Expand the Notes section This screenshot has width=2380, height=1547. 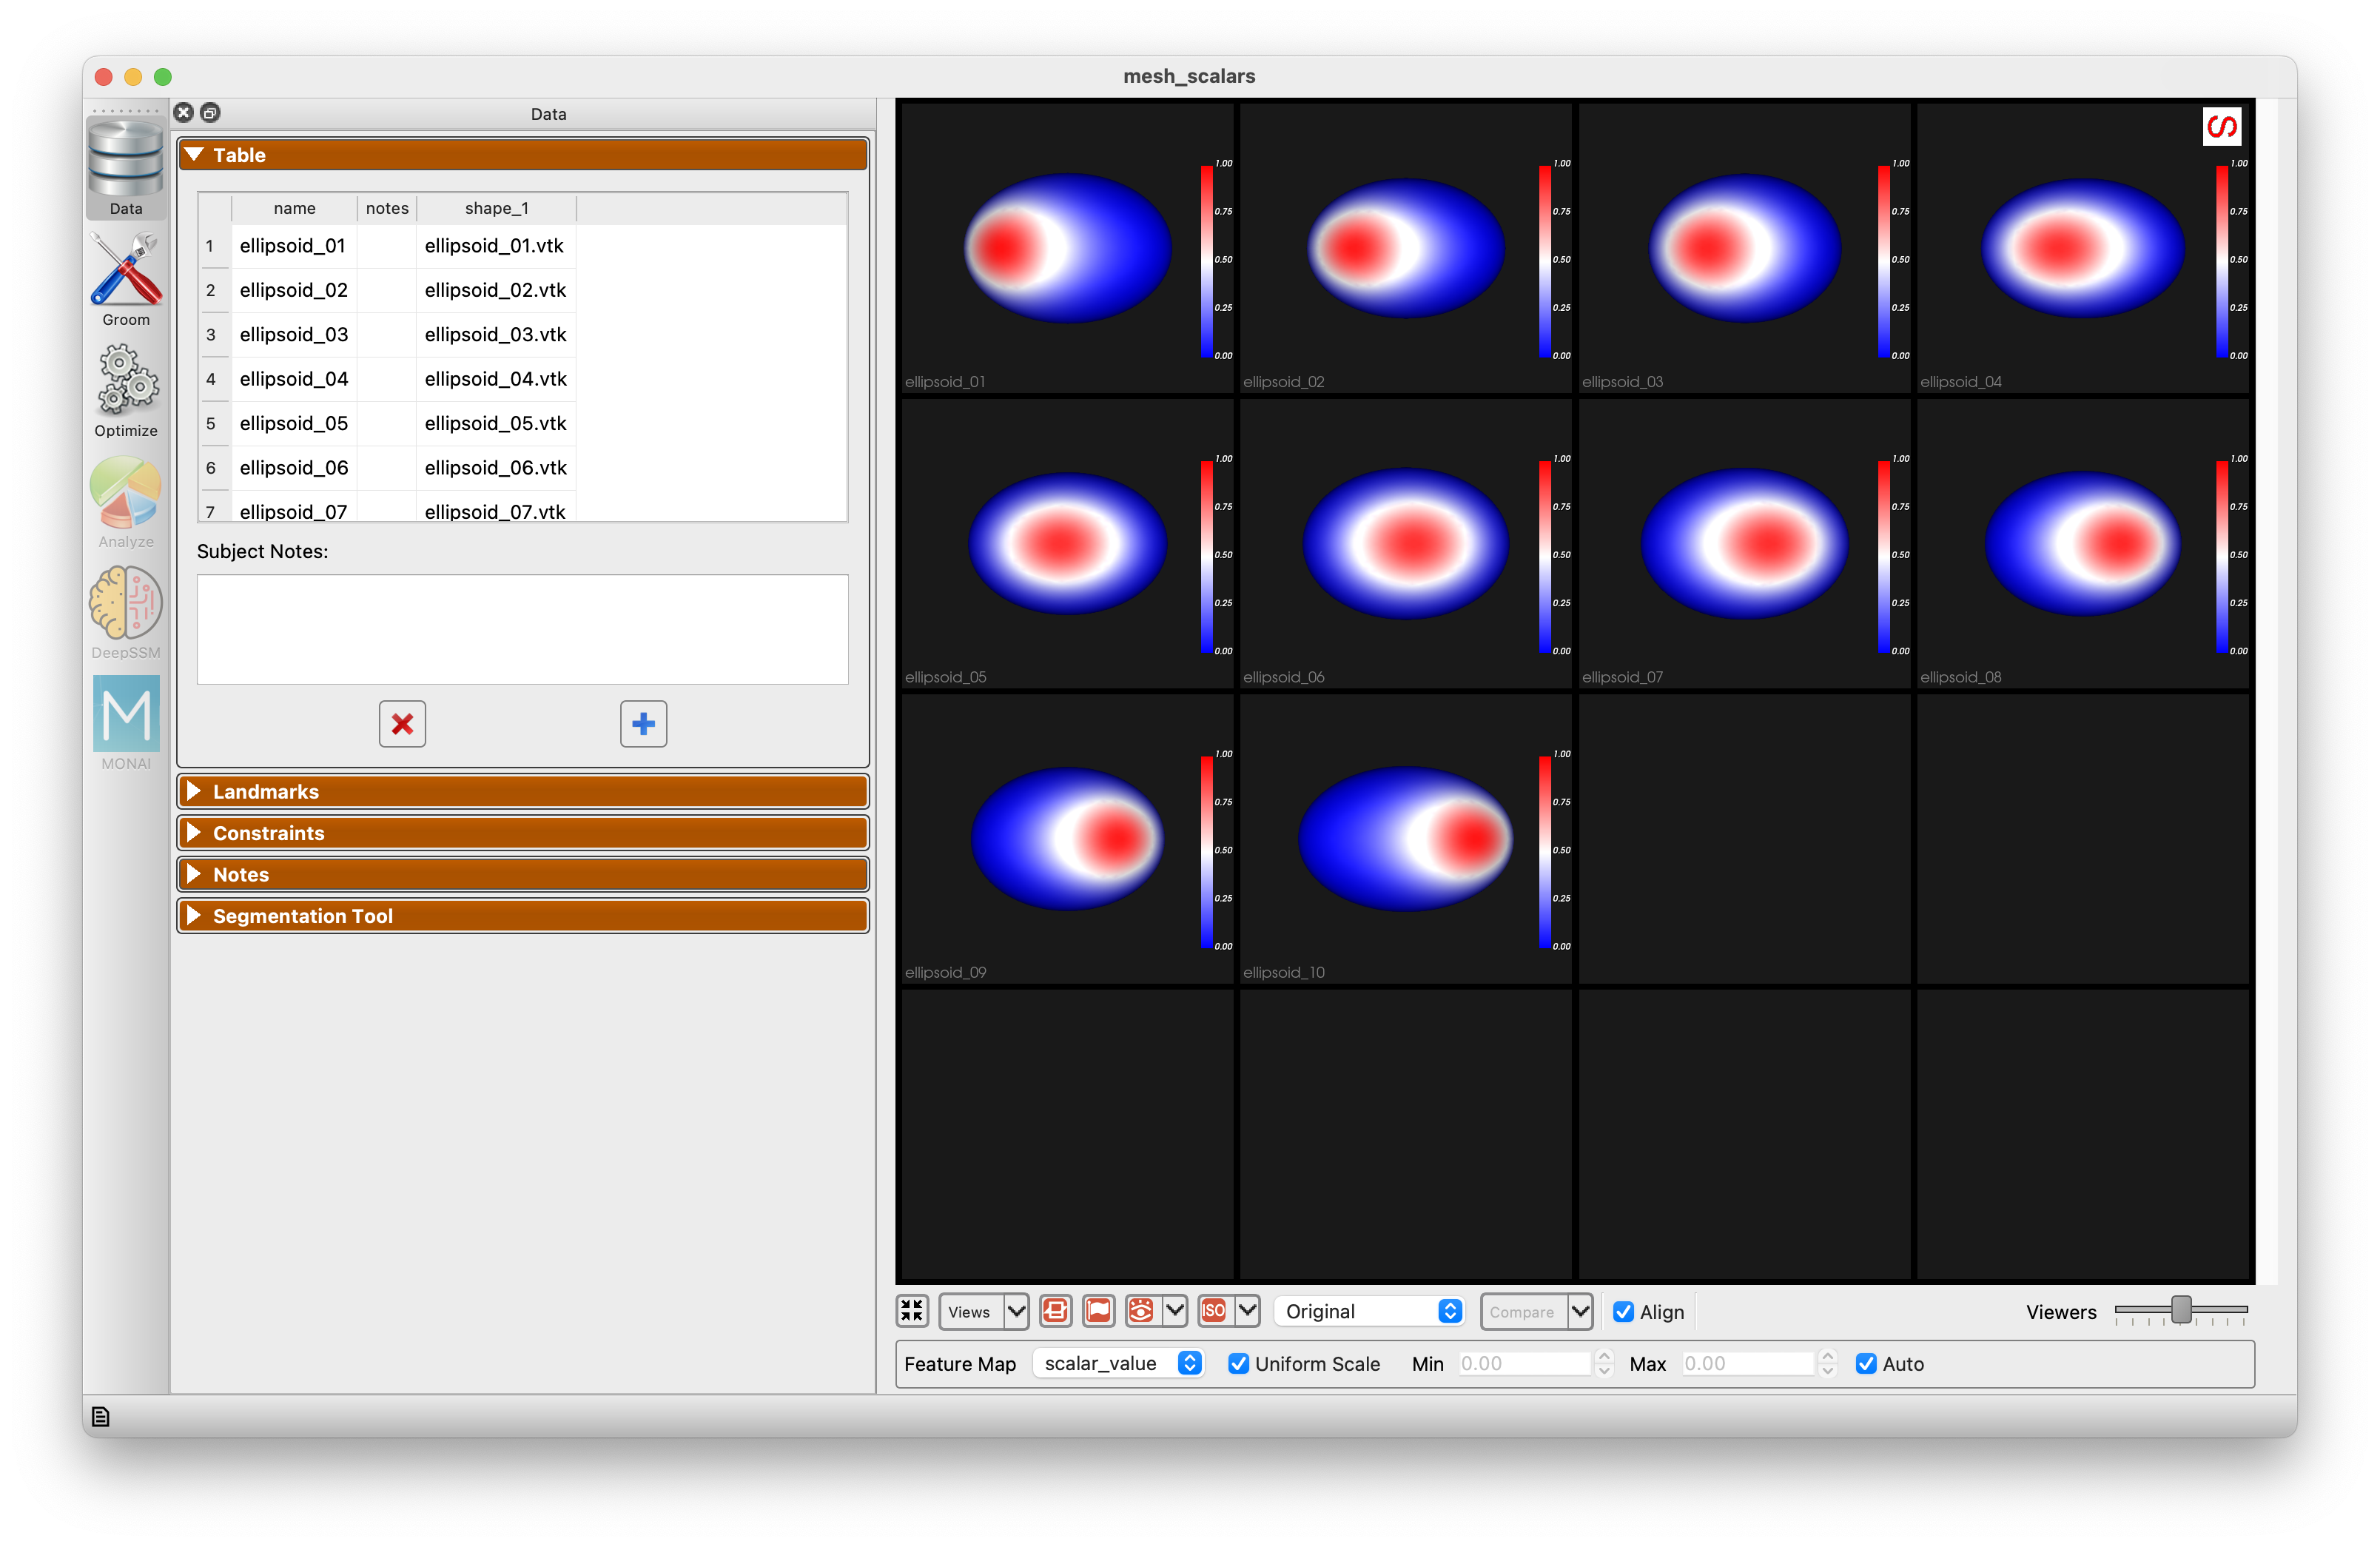click(x=523, y=875)
